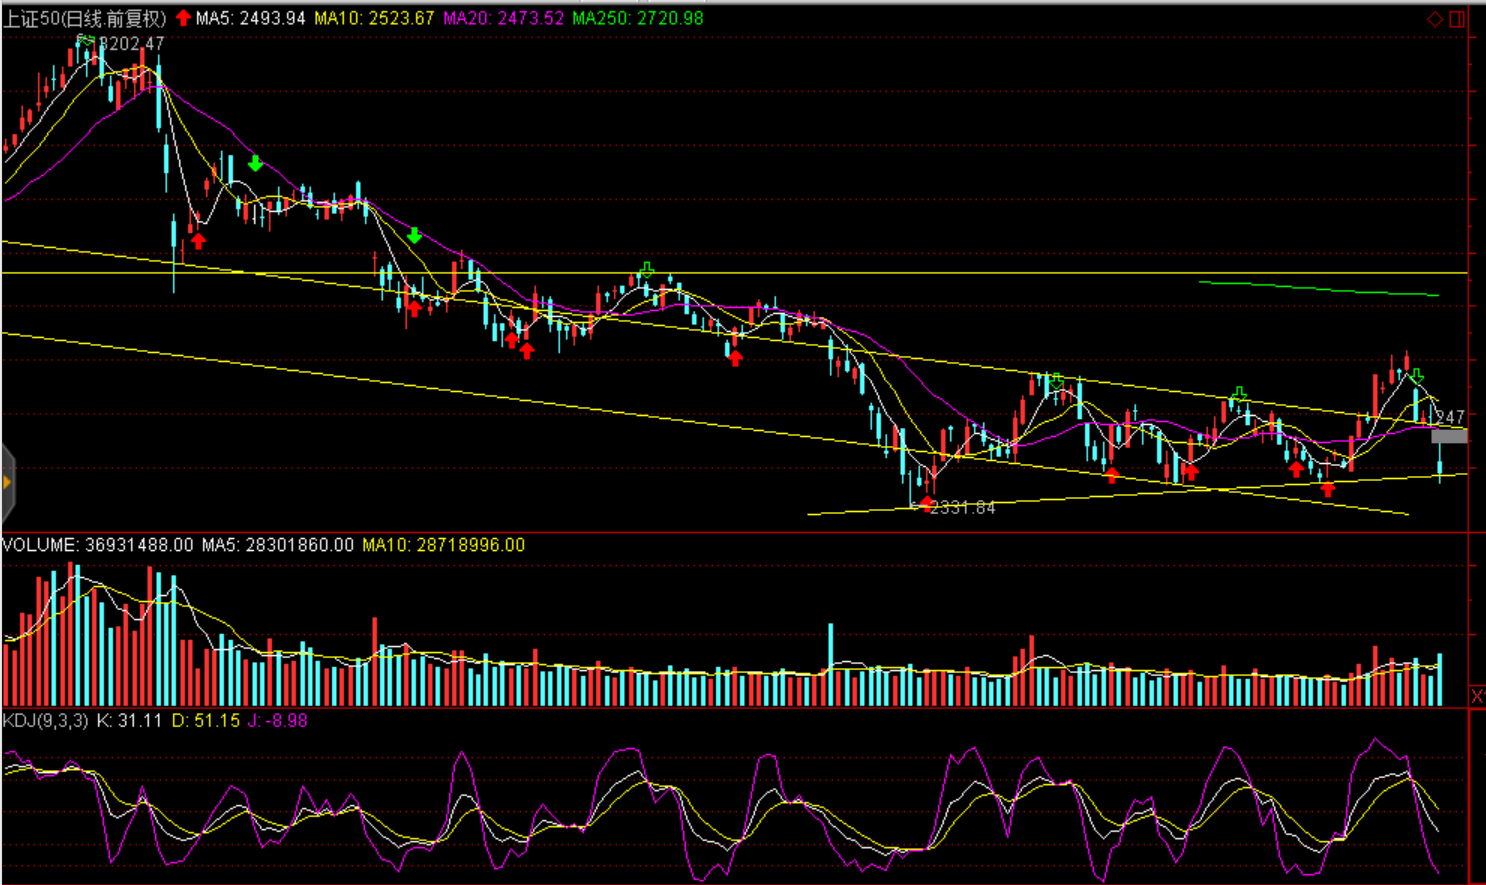
Task: Click the red up arrow beside MA5 label
Action: 183,18
